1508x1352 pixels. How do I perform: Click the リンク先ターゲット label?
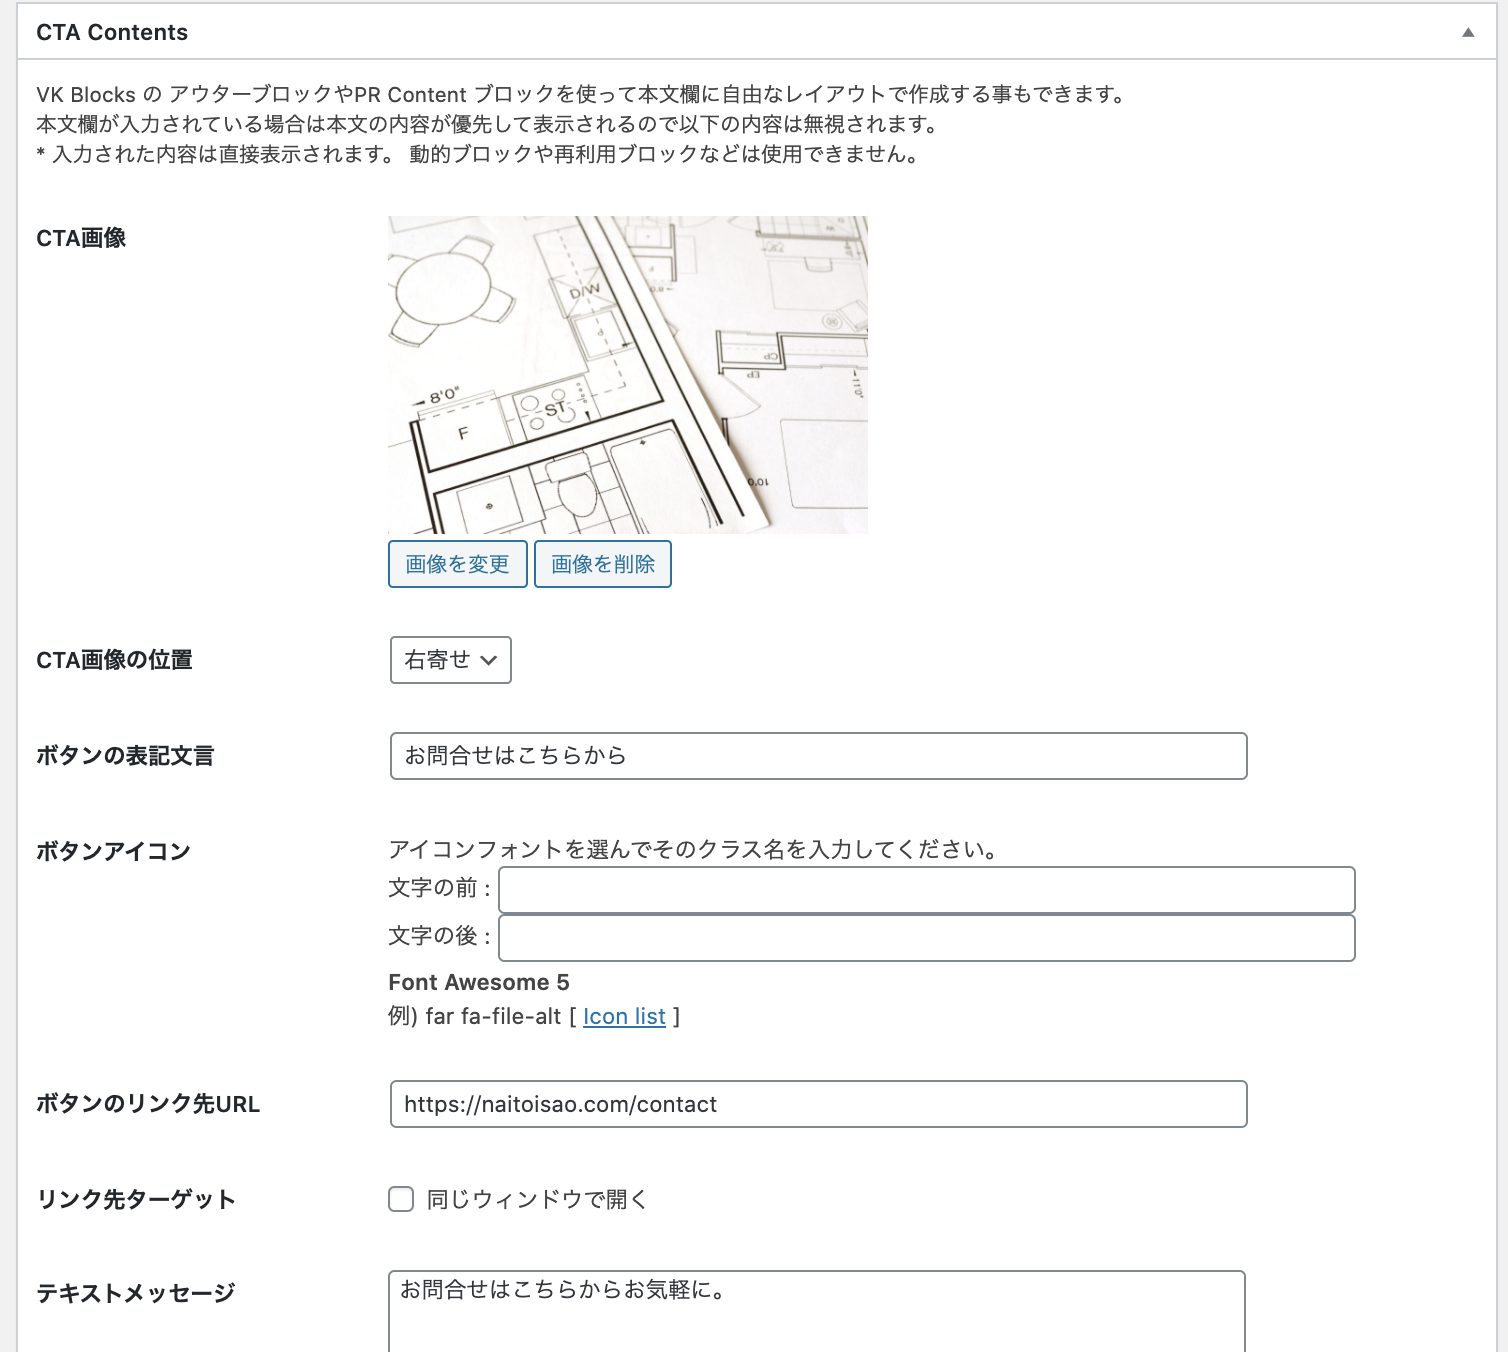point(136,1199)
